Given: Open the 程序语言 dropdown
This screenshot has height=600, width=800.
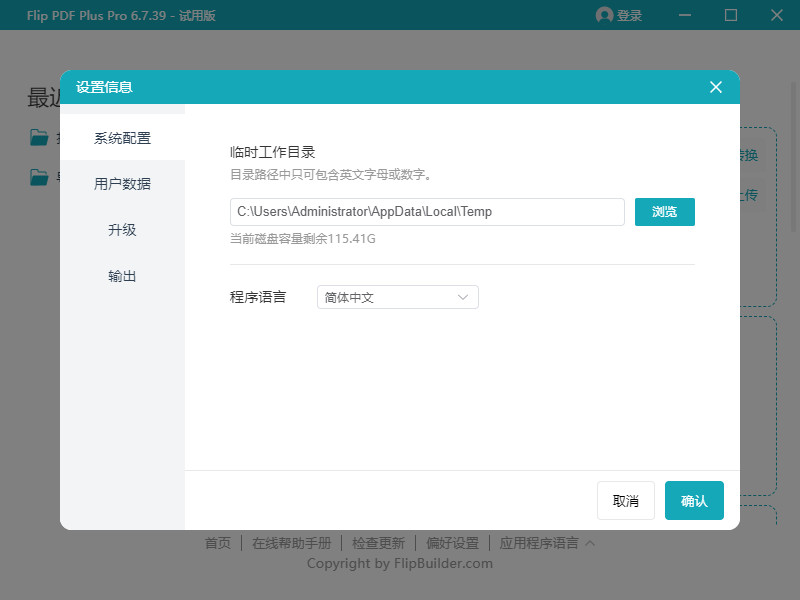Looking at the screenshot, I should (397, 297).
